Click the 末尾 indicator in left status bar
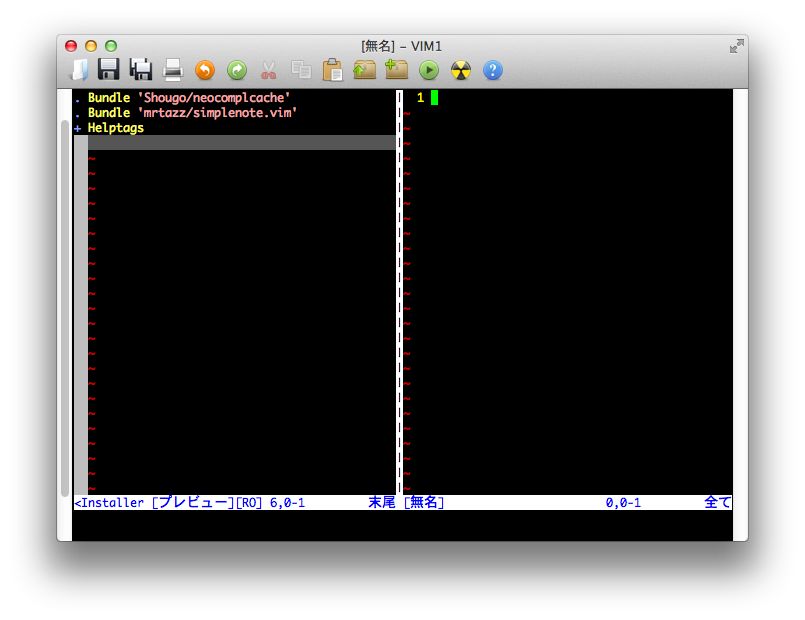805x620 pixels. [382, 502]
